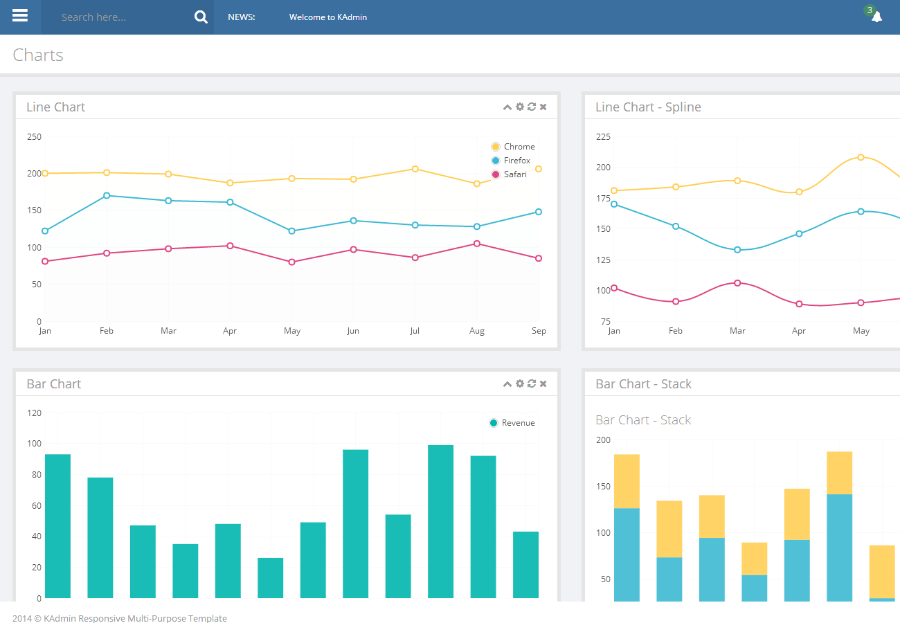
Task: Click the 'Welcome to KAdmin' news text
Action: click(328, 17)
